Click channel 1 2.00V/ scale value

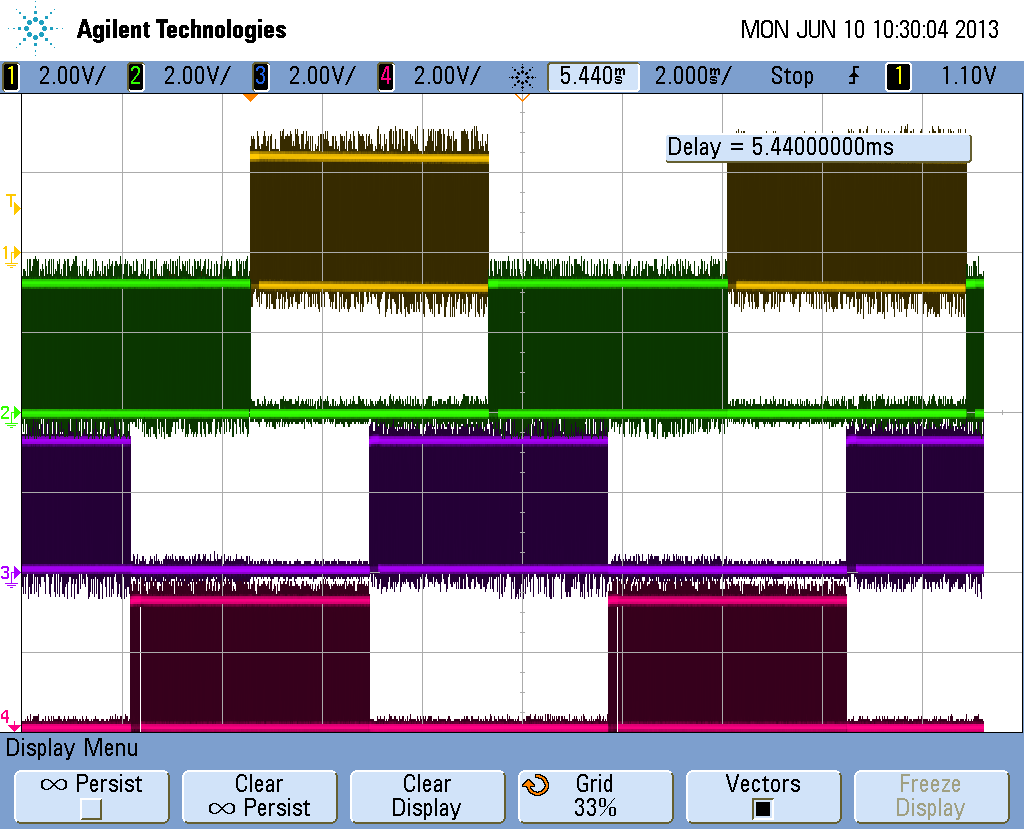pyautogui.click(x=71, y=76)
